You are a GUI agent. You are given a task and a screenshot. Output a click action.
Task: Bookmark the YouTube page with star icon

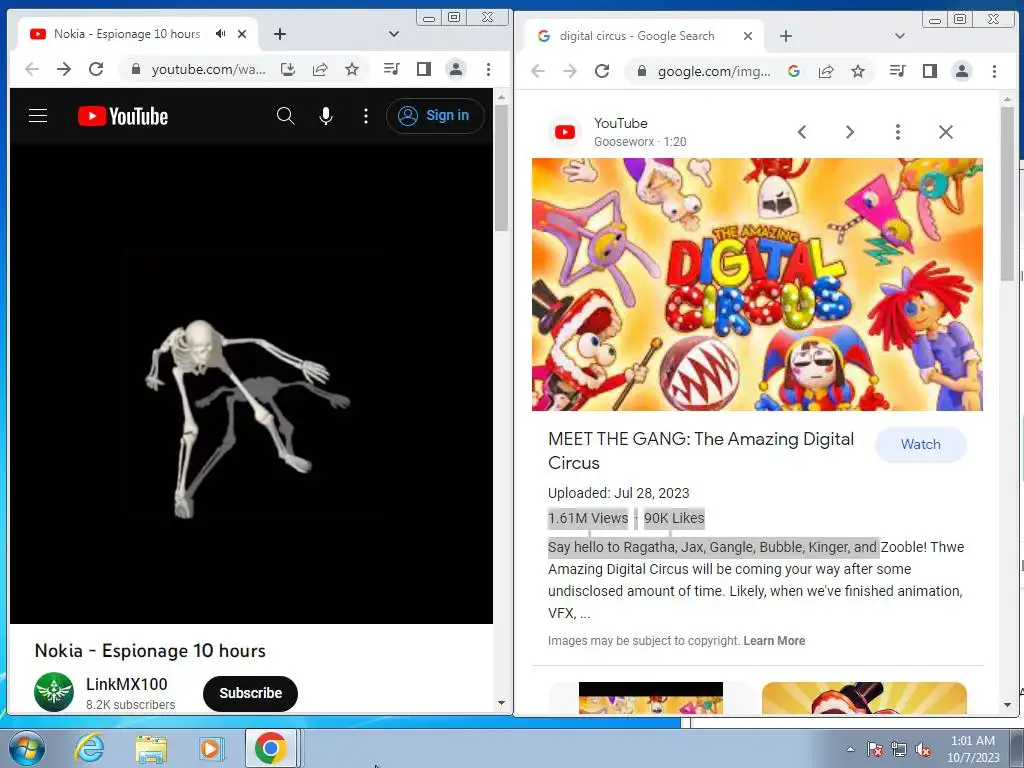352,69
